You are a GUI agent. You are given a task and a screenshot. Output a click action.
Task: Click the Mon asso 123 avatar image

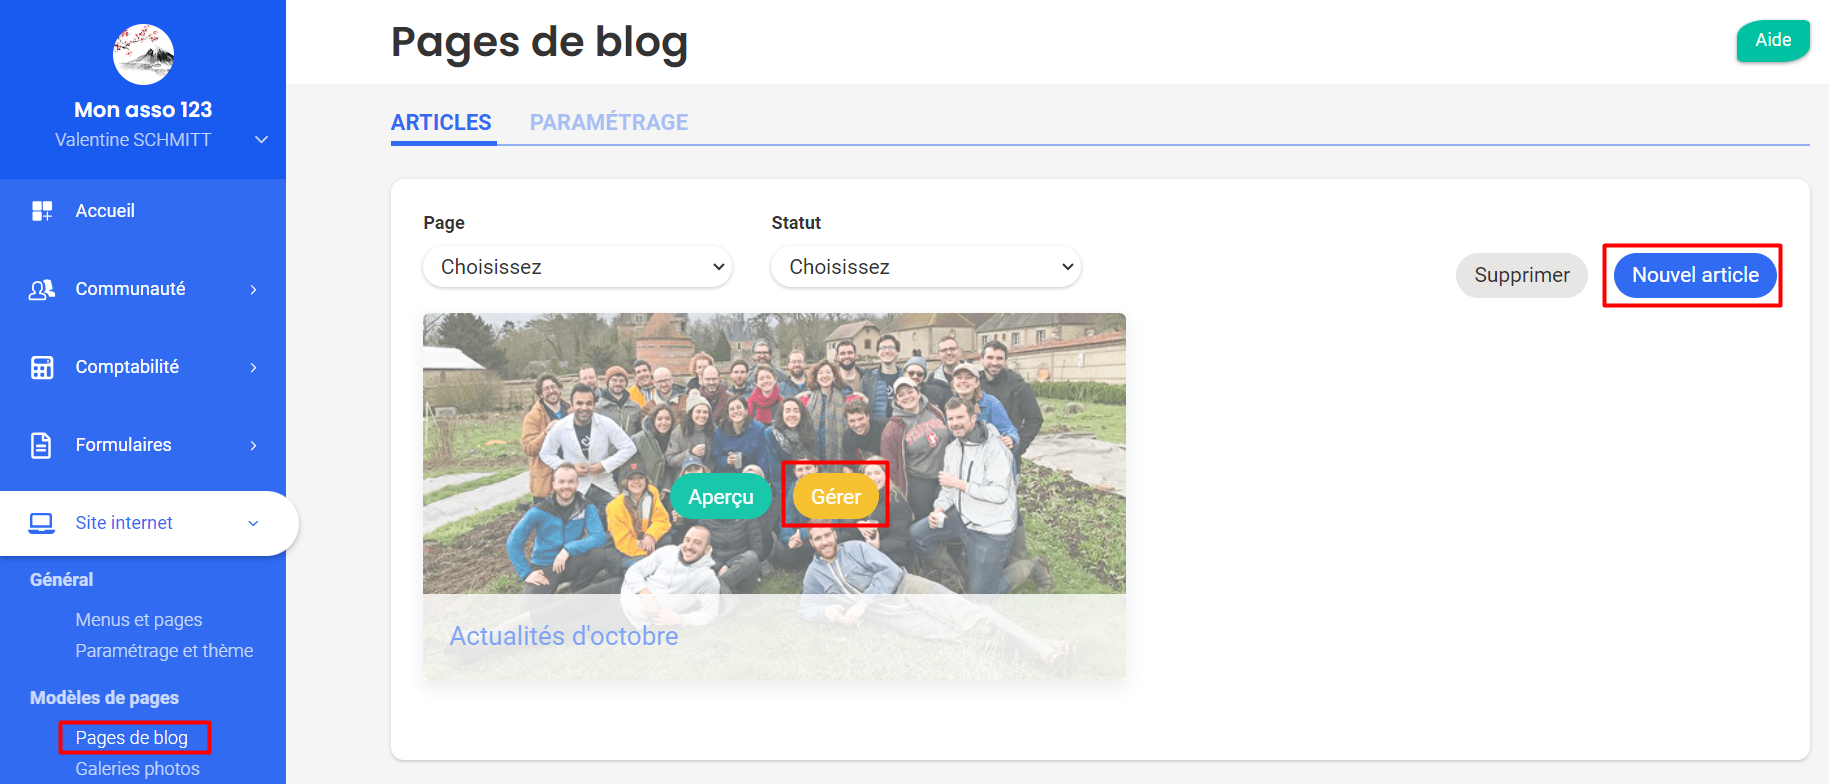[143, 55]
